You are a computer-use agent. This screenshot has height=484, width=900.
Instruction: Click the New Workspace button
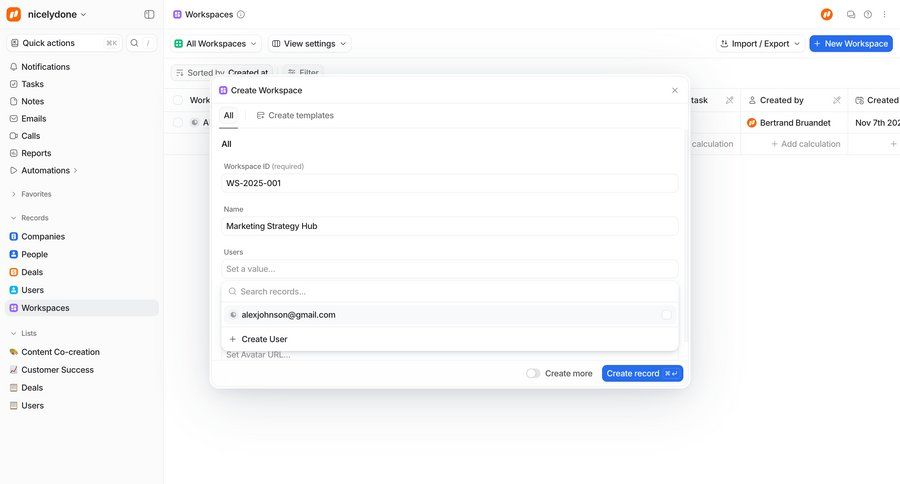point(851,44)
